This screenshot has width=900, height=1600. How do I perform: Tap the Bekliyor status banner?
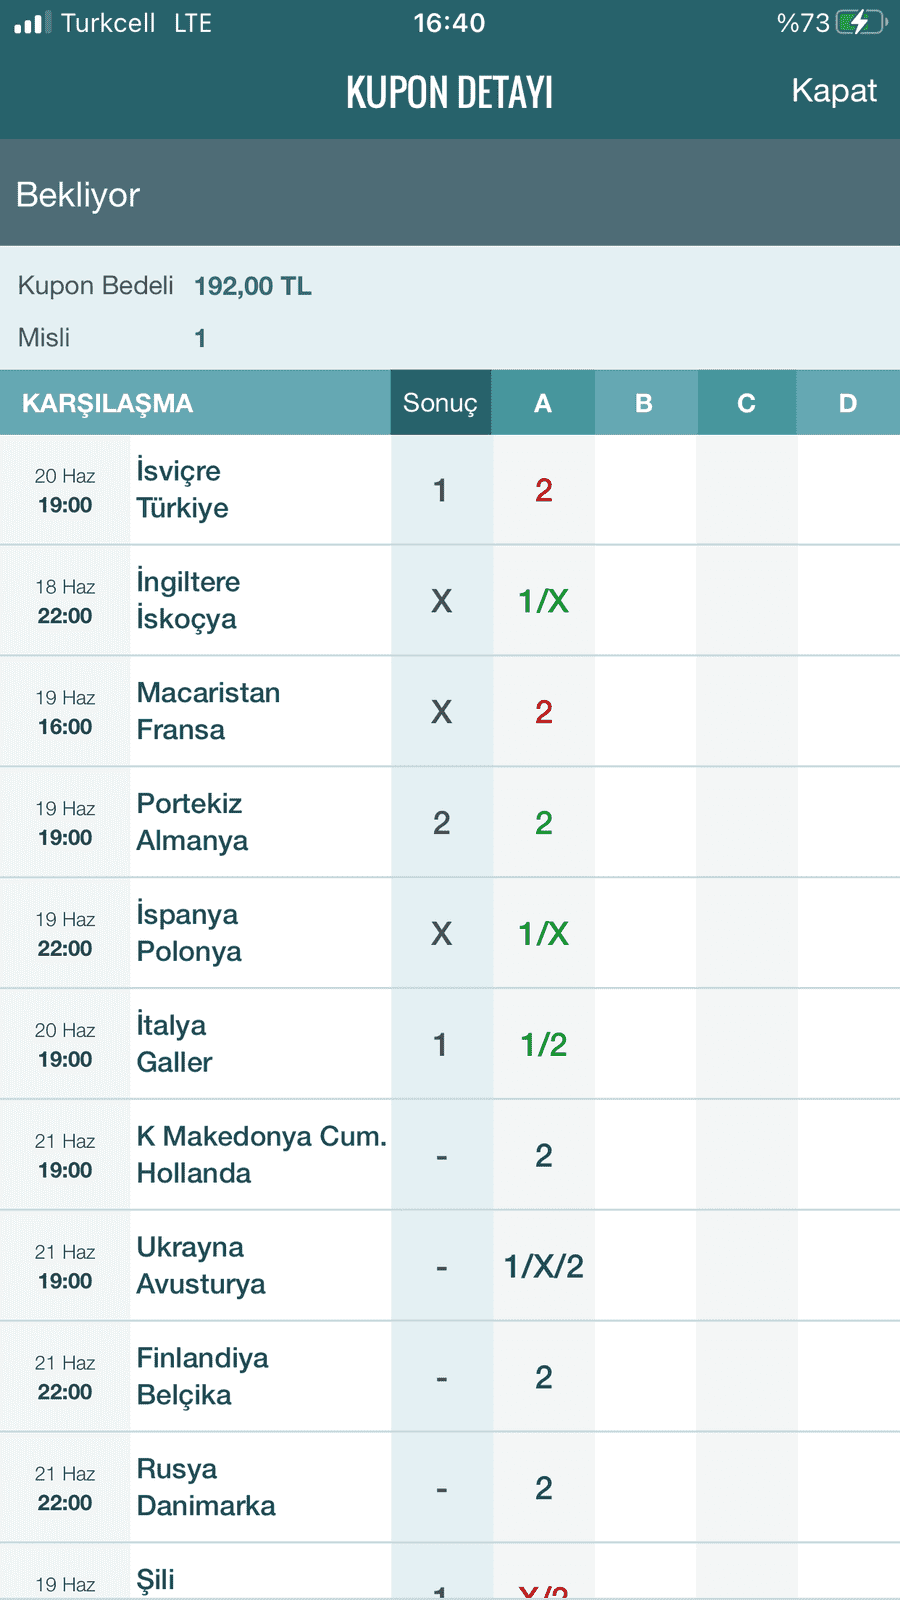tap(450, 193)
